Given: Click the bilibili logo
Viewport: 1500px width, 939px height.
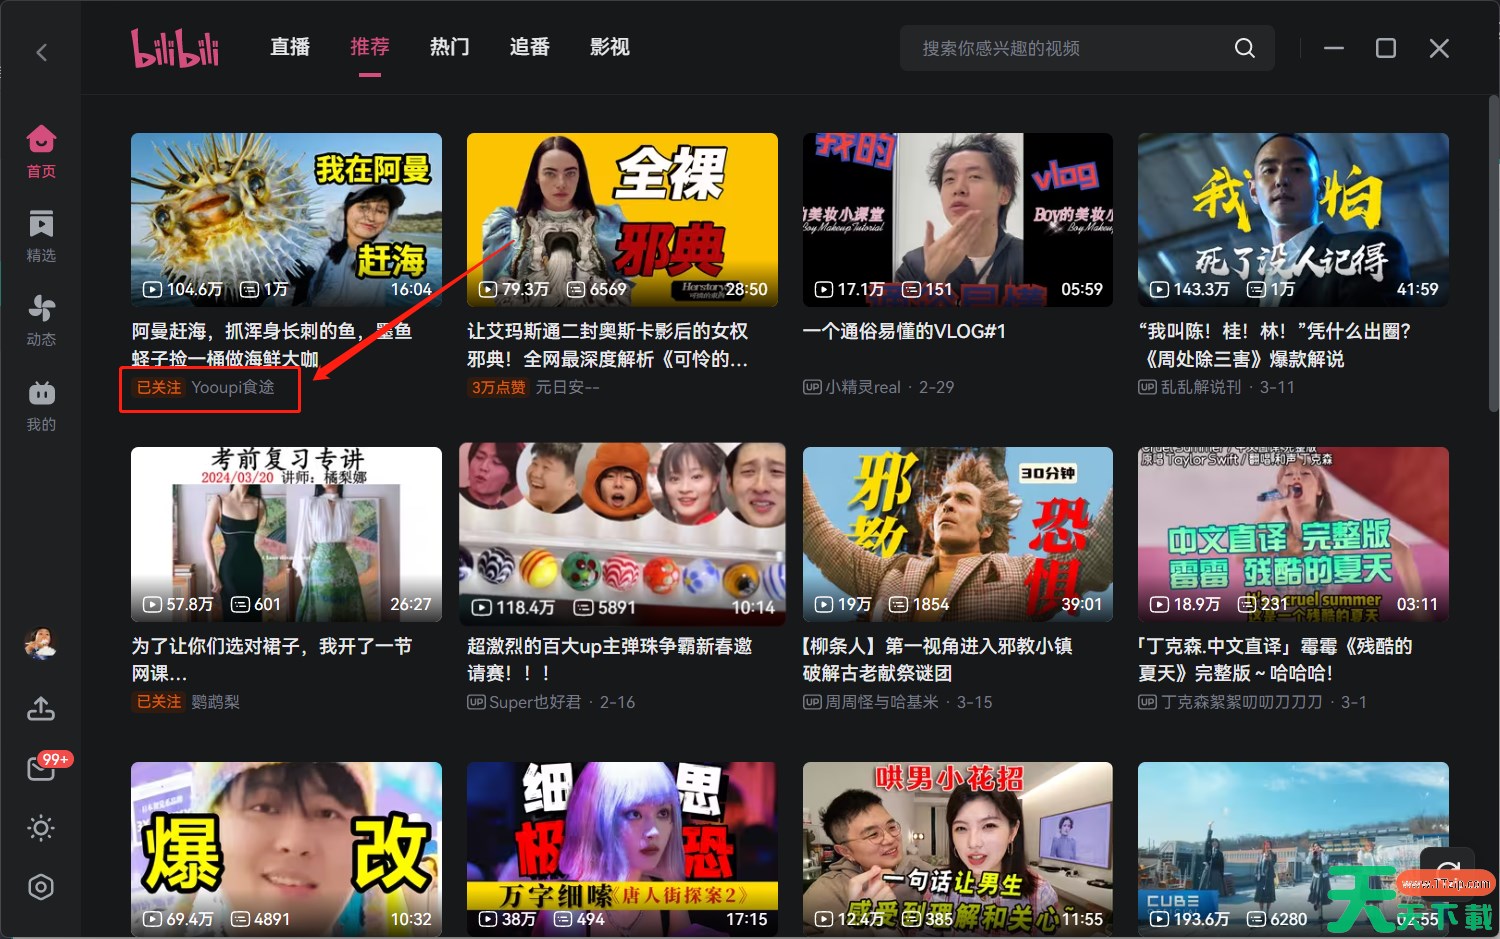Looking at the screenshot, I should 175,47.
